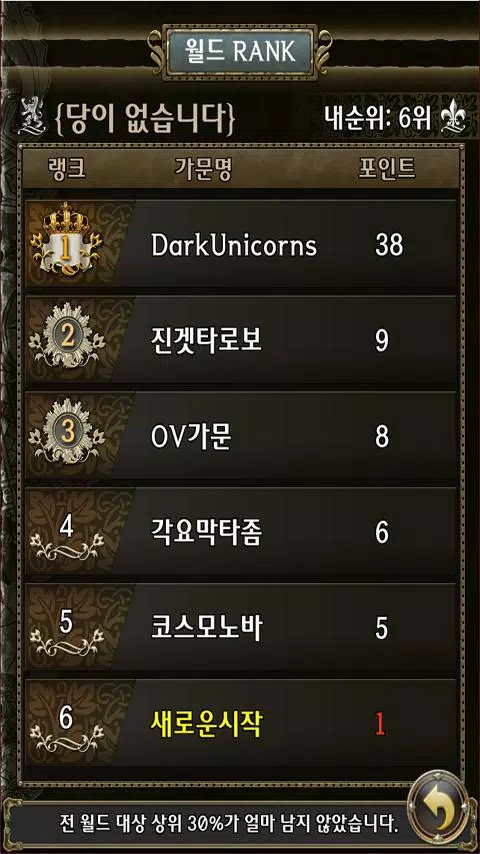Select the DarkUnicorns clan row
480x854 pixels.
click(x=241, y=244)
